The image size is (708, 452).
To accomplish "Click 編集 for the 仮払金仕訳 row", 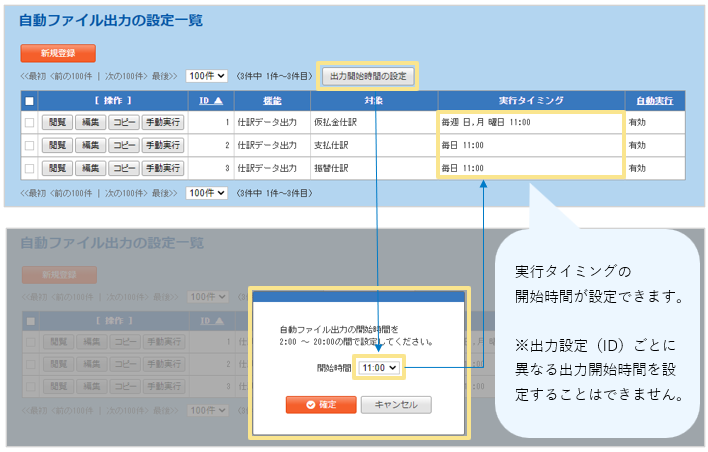I will click(x=91, y=122).
